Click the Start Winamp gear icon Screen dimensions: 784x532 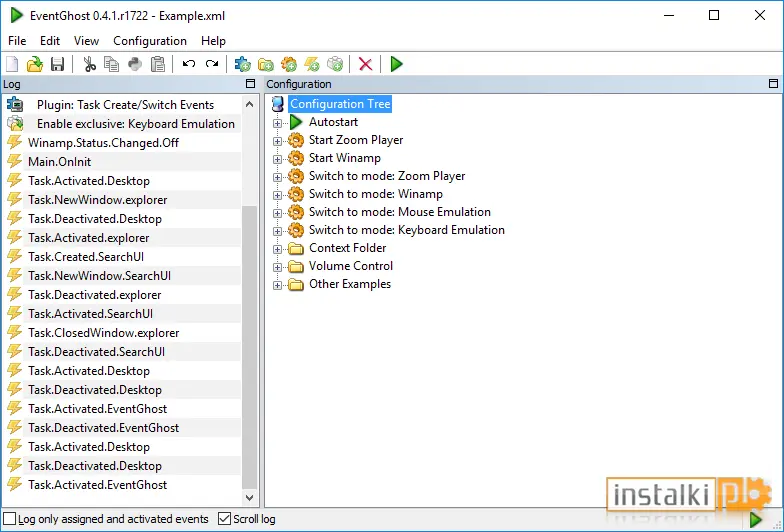[x=296, y=158]
